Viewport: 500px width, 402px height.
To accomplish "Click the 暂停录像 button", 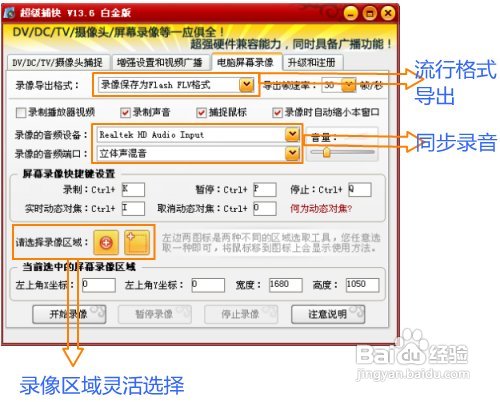I will pyautogui.click(x=155, y=314).
